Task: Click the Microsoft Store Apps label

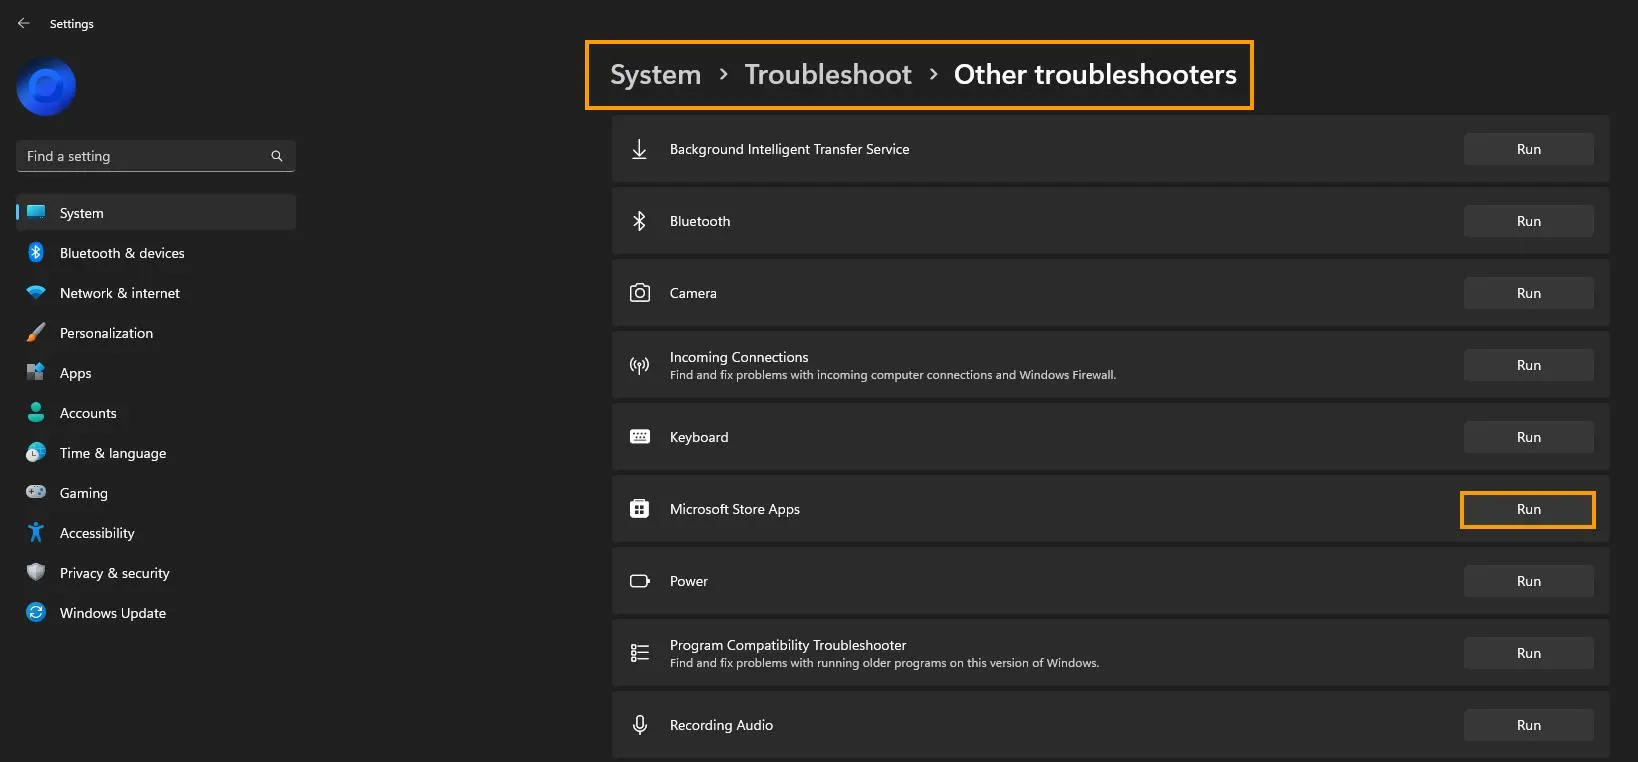Action: [x=735, y=509]
